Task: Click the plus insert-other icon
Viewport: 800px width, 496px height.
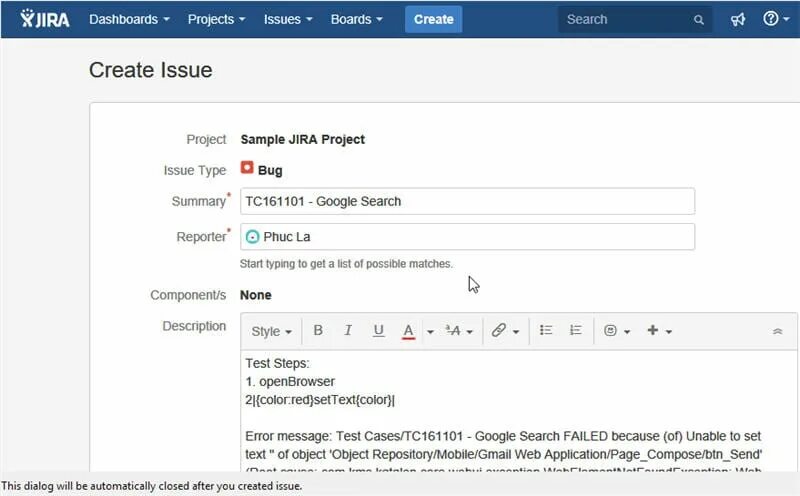Action: pyautogui.click(x=653, y=330)
